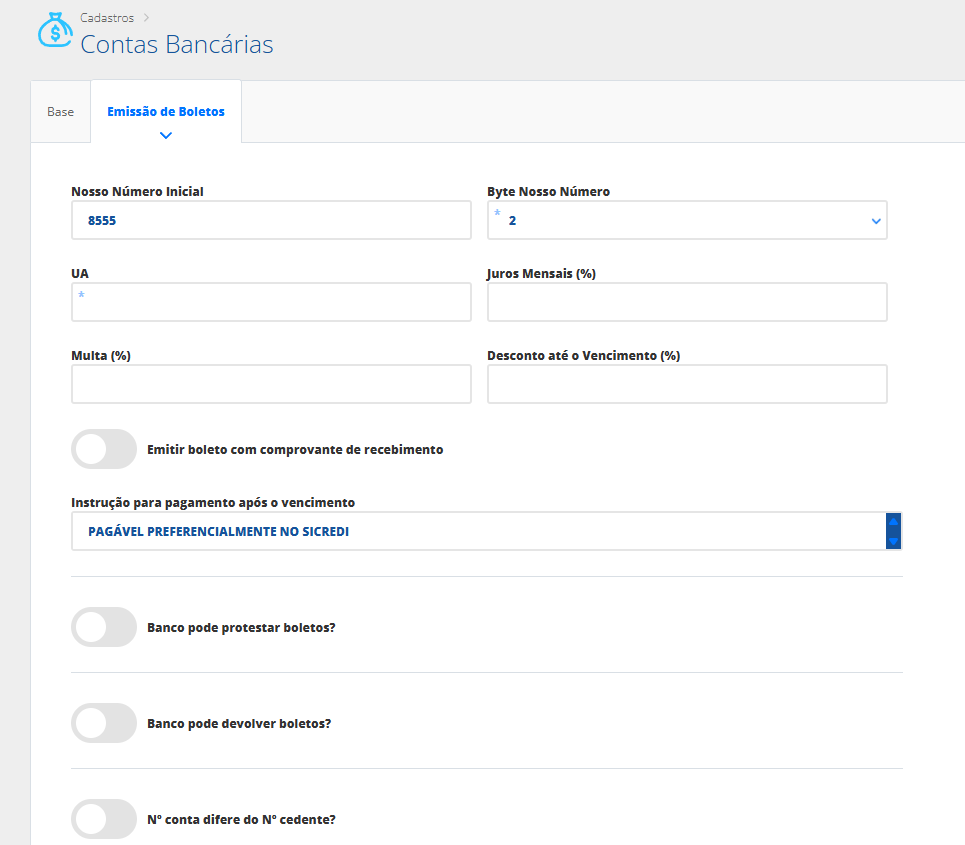Switch on N° conta difere do cedente

point(104,819)
